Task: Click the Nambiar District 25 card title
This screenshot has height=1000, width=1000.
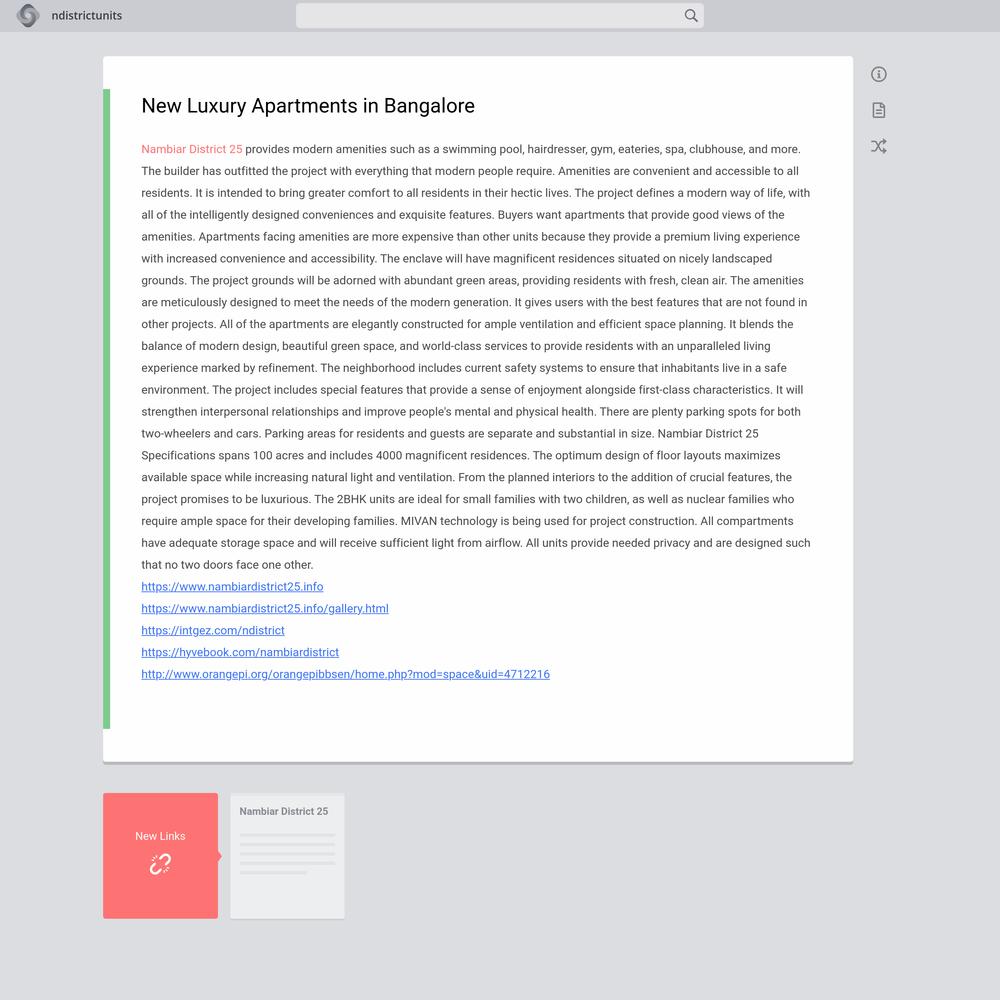Action: coord(284,811)
